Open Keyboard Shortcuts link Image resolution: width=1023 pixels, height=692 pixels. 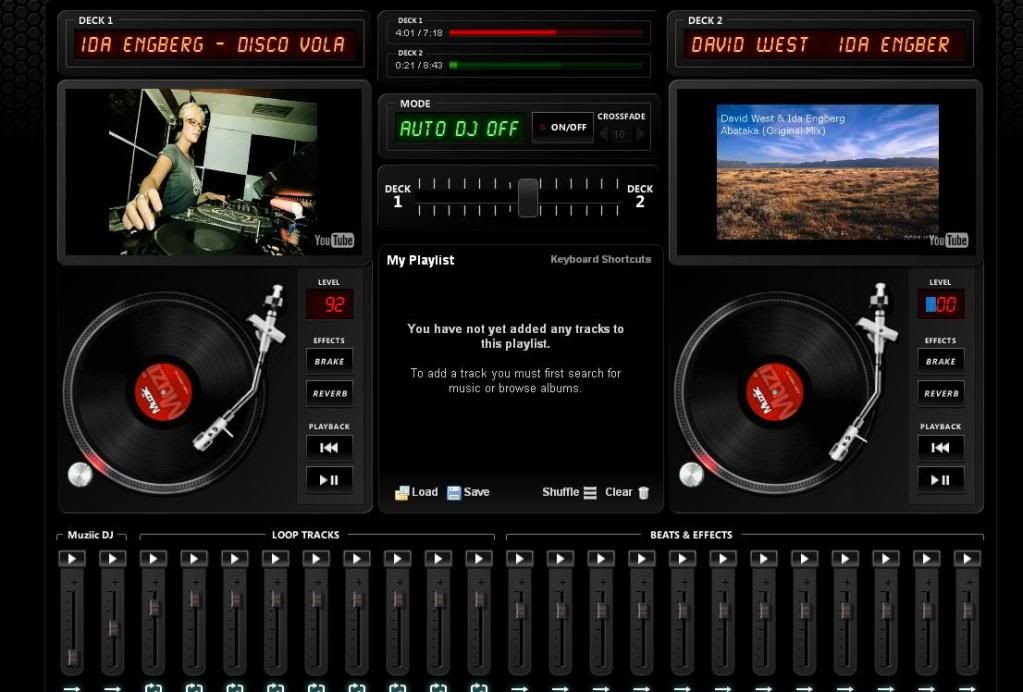[x=600, y=259]
